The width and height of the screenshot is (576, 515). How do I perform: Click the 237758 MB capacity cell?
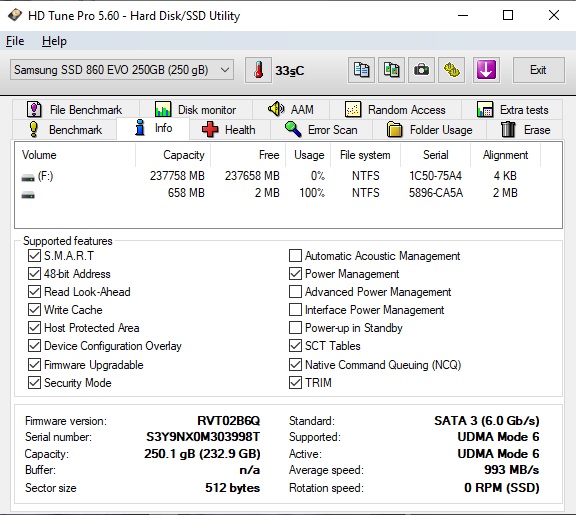click(177, 176)
